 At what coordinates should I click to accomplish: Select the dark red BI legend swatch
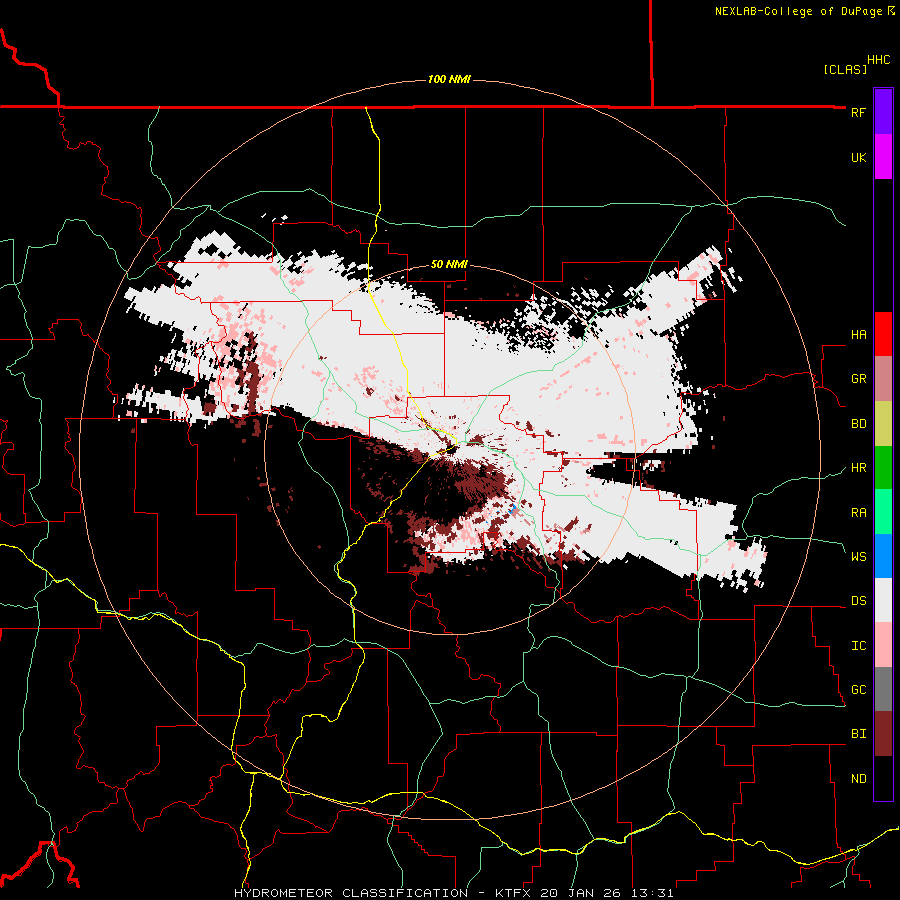point(883,734)
